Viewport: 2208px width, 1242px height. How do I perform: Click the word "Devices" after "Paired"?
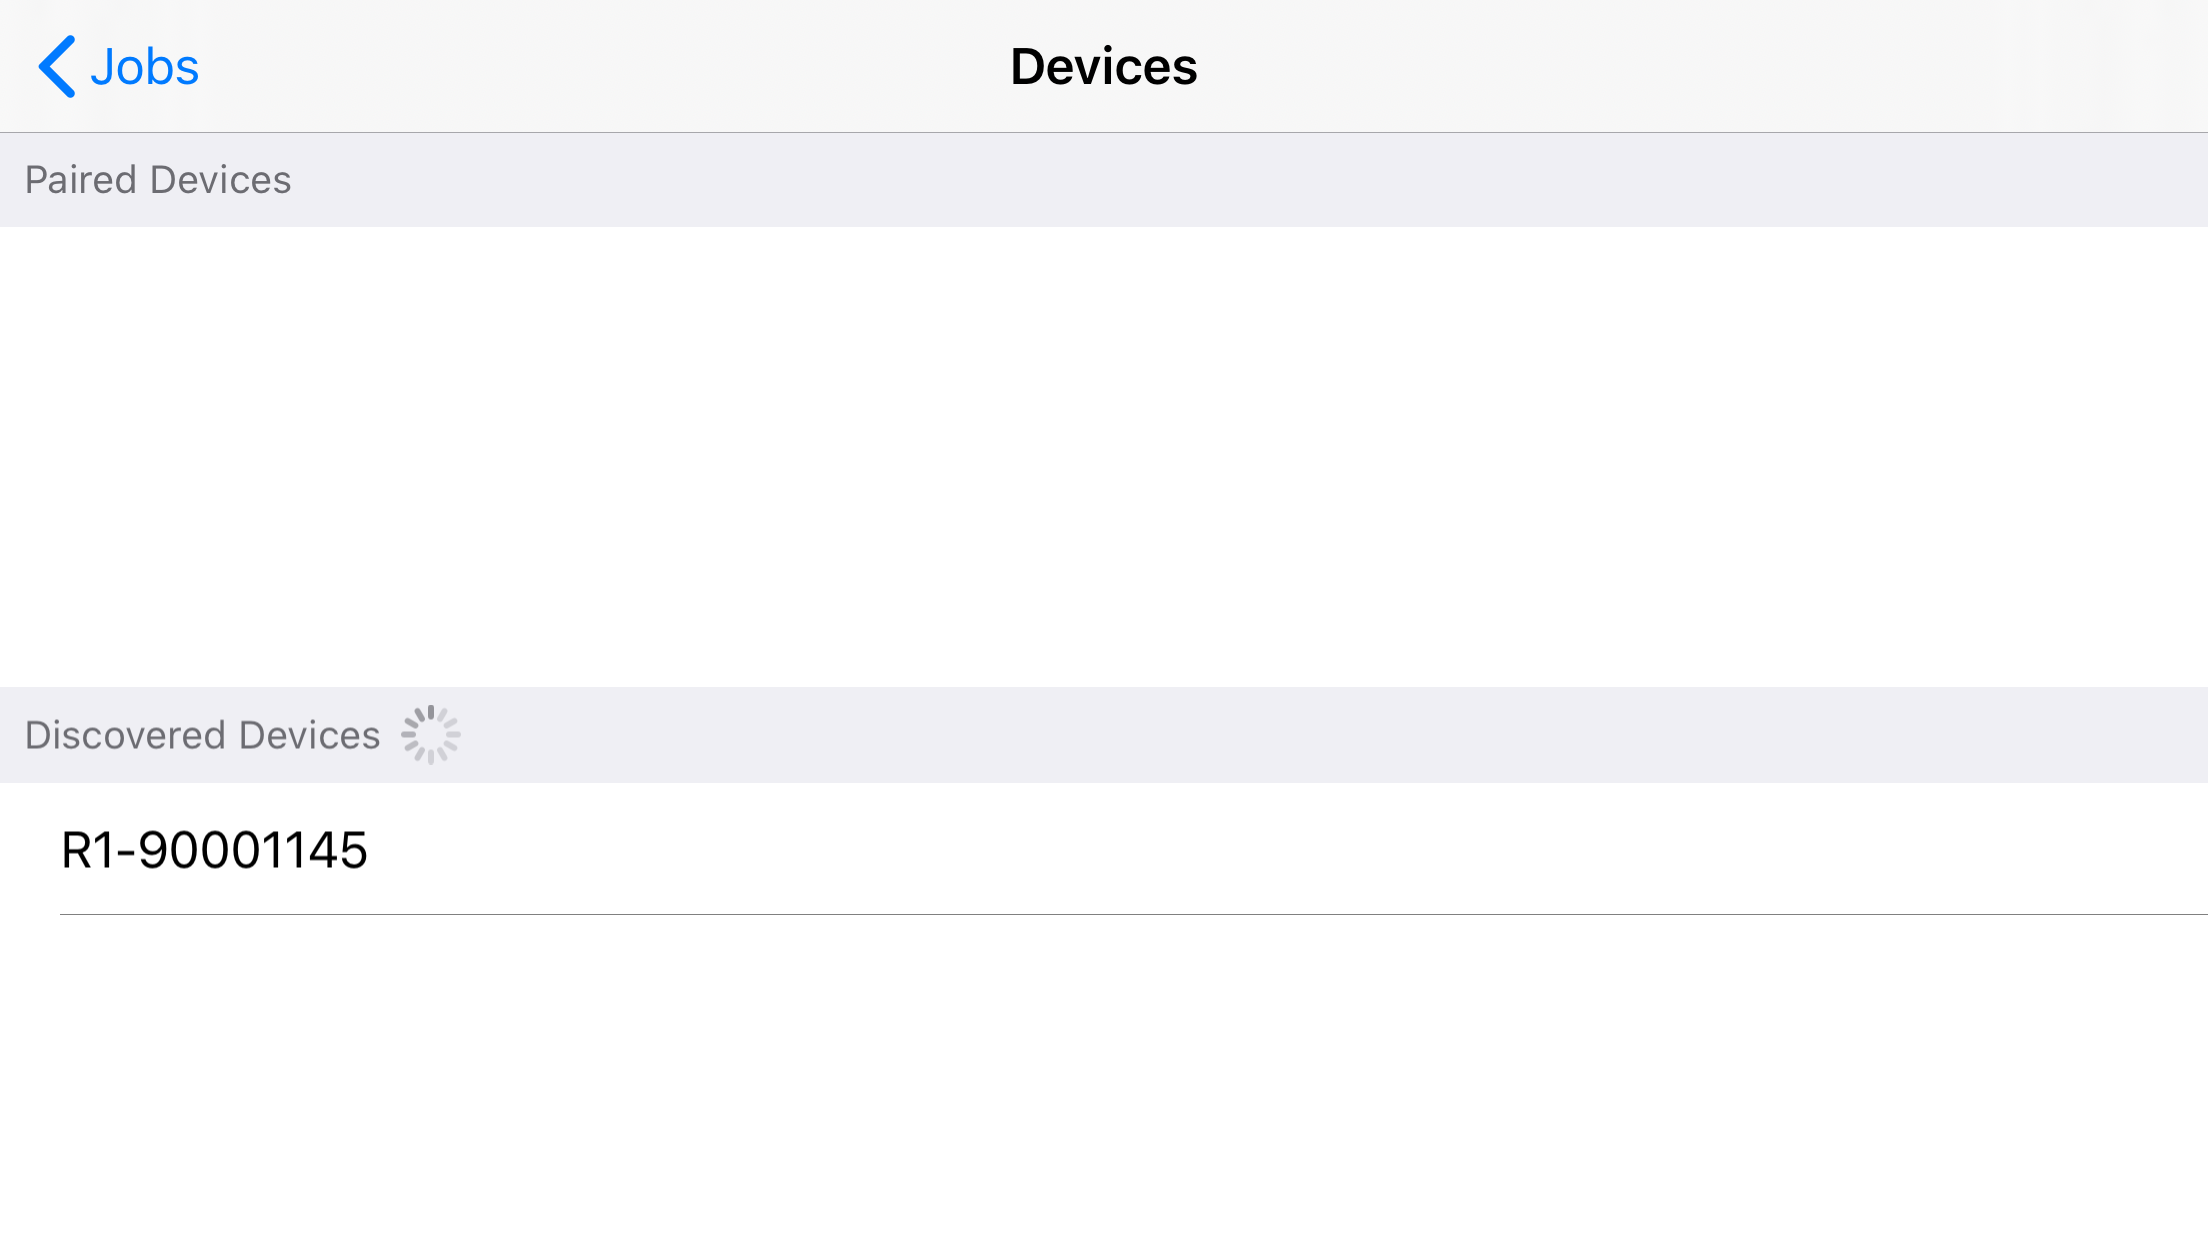pos(221,180)
